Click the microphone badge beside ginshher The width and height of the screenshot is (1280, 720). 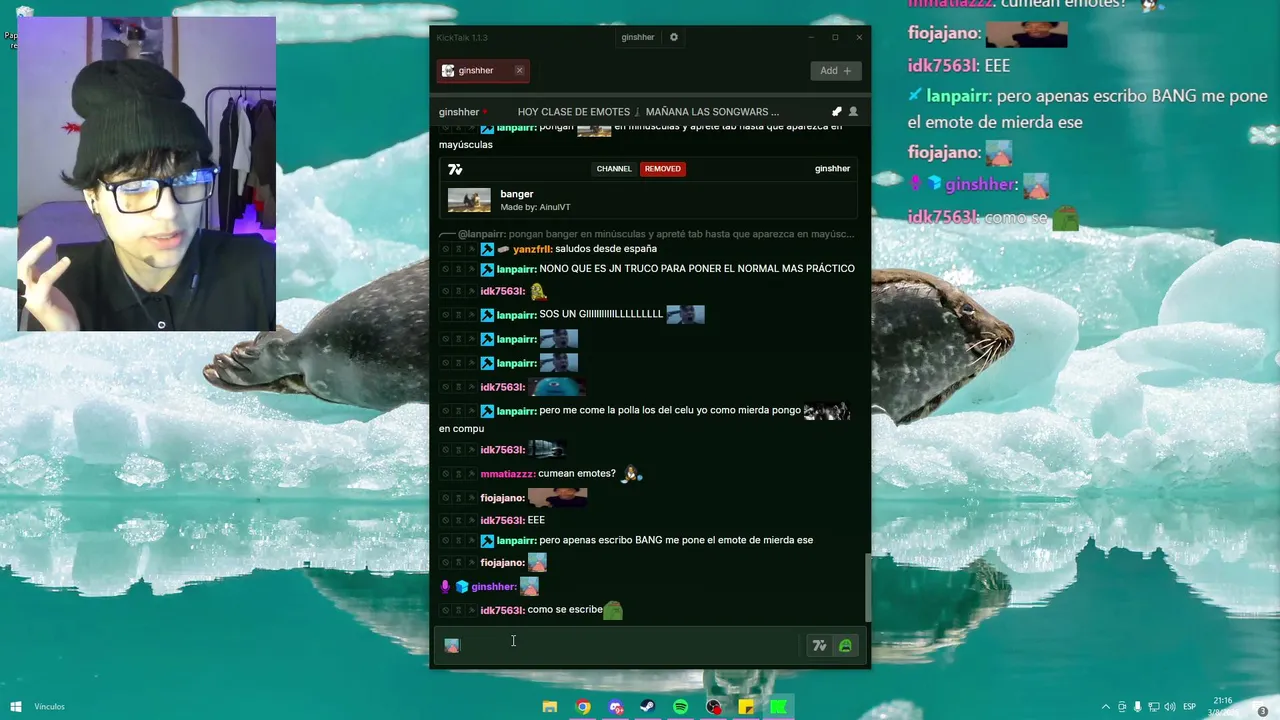point(445,587)
